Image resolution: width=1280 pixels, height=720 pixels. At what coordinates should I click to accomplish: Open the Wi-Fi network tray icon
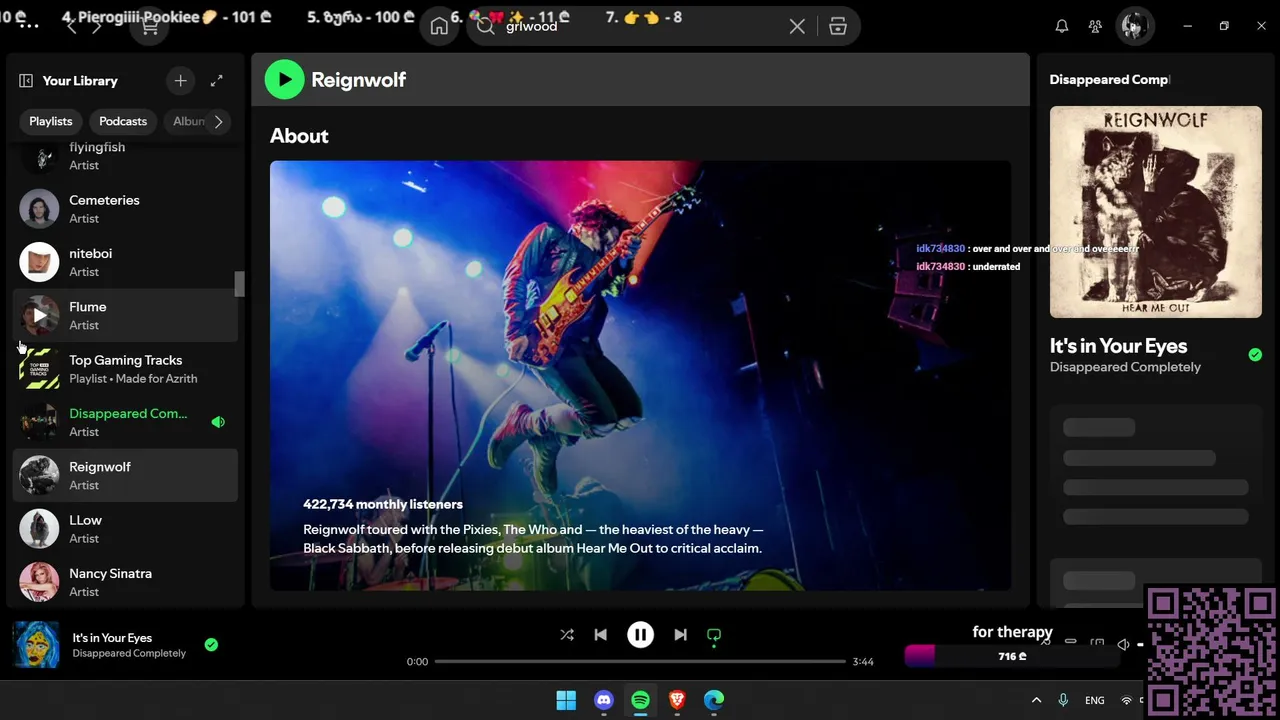click(x=1127, y=700)
